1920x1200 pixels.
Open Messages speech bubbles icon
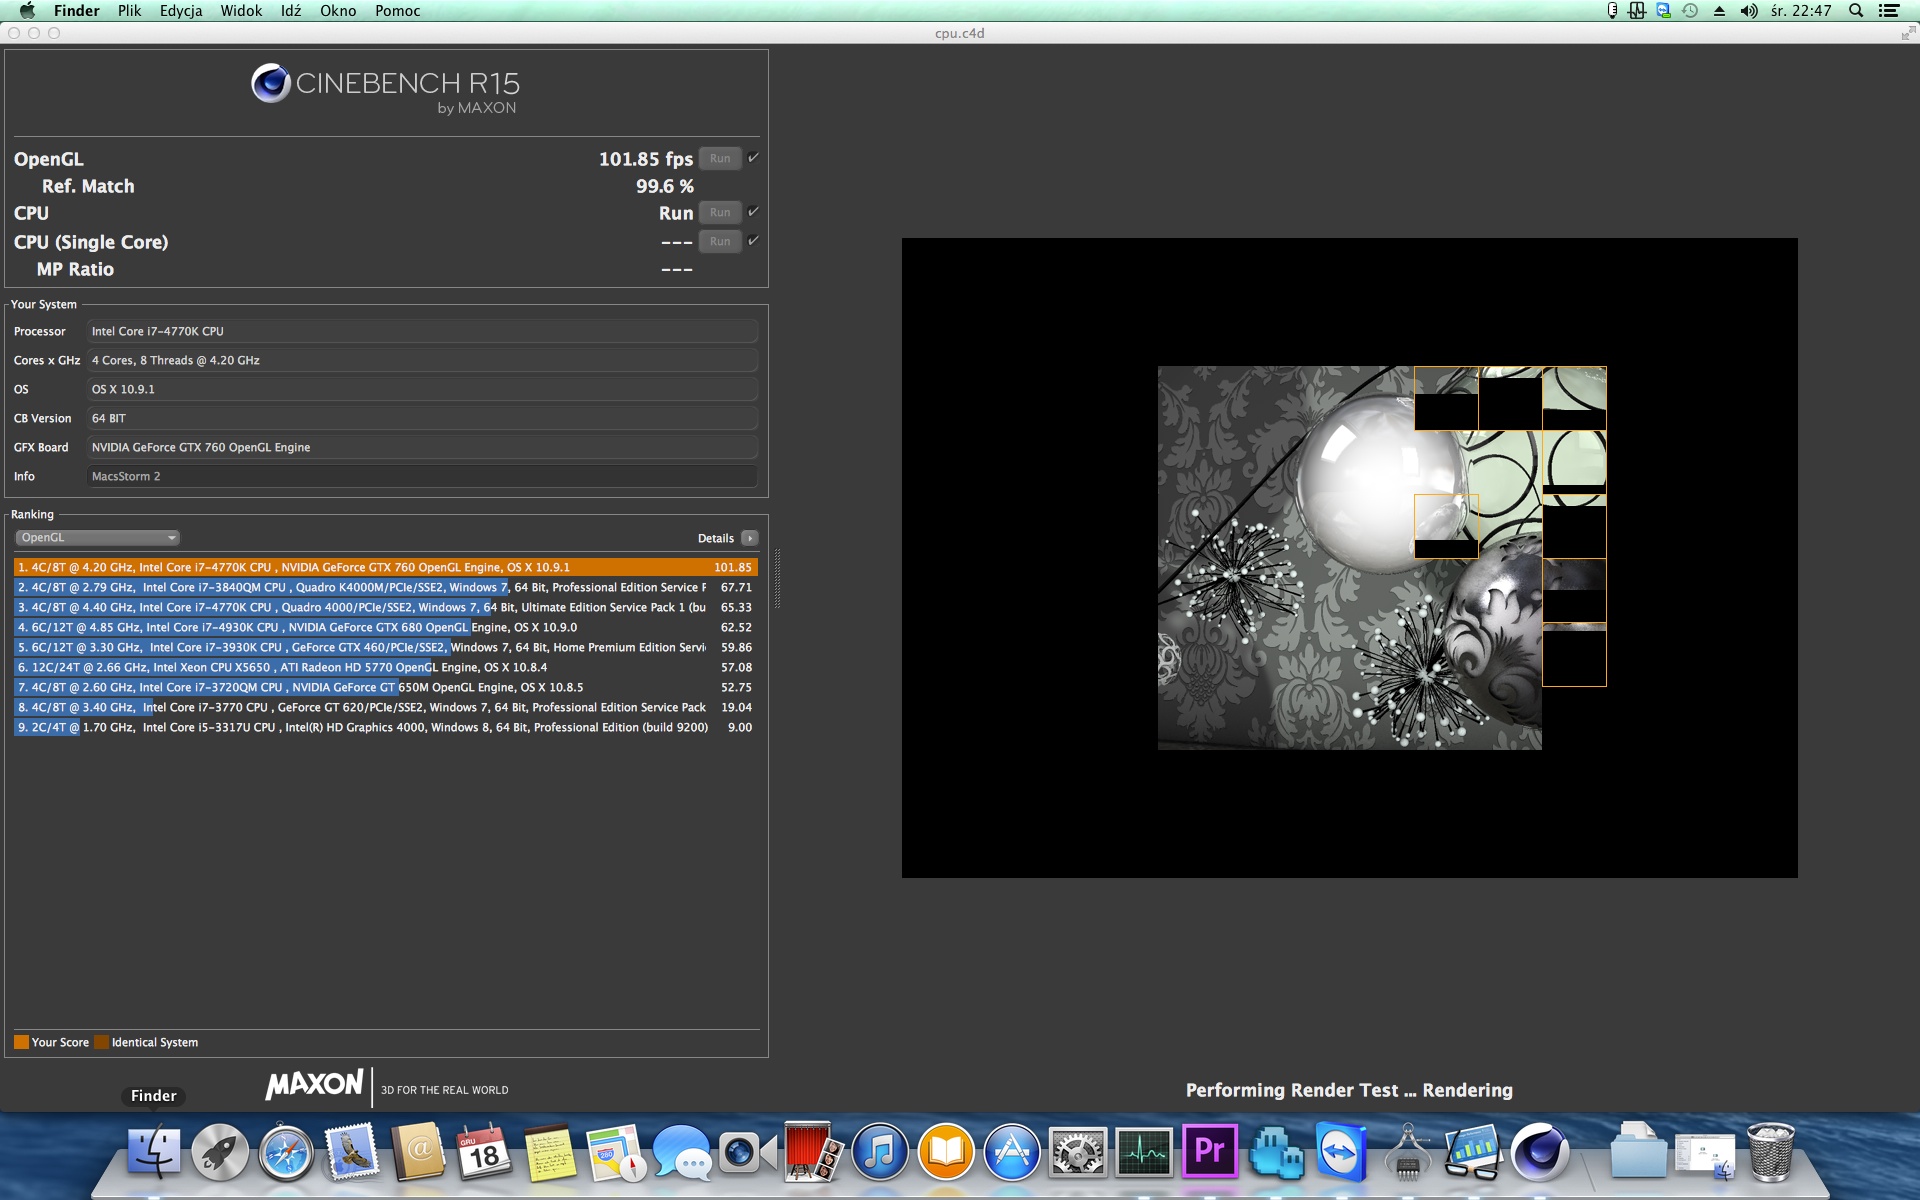[682, 1152]
